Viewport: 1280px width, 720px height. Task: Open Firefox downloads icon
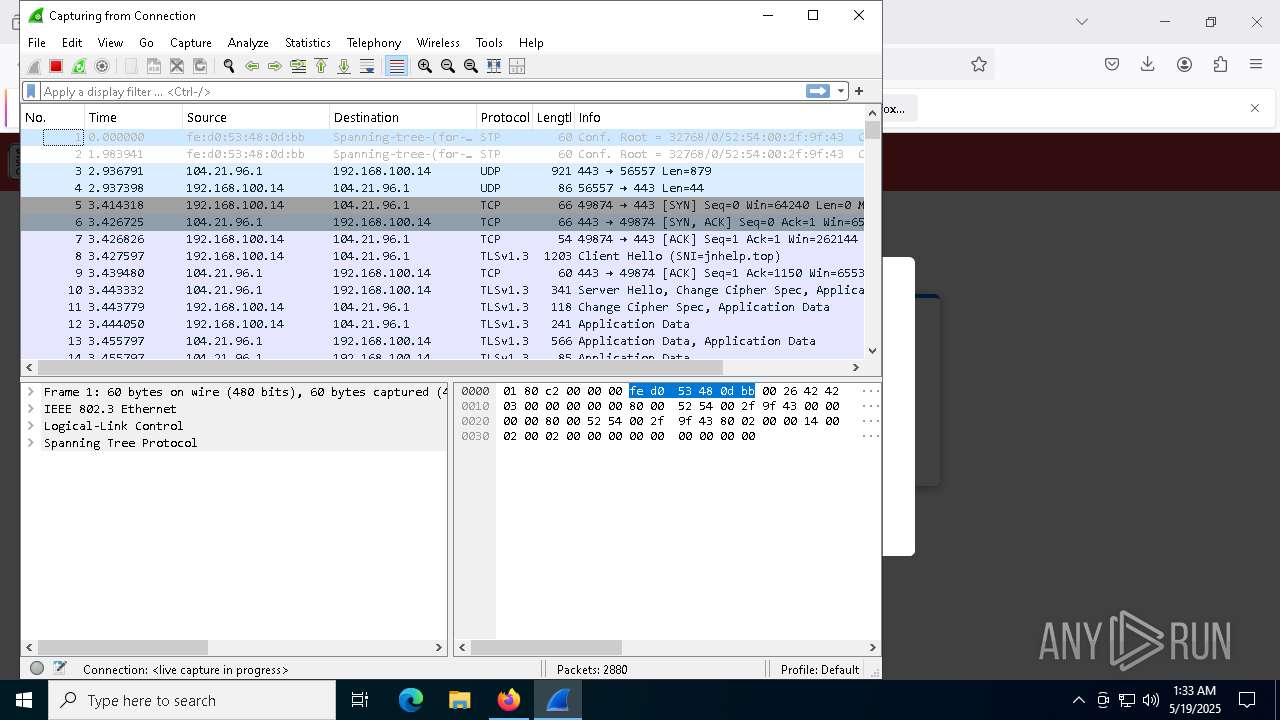coord(1148,64)
